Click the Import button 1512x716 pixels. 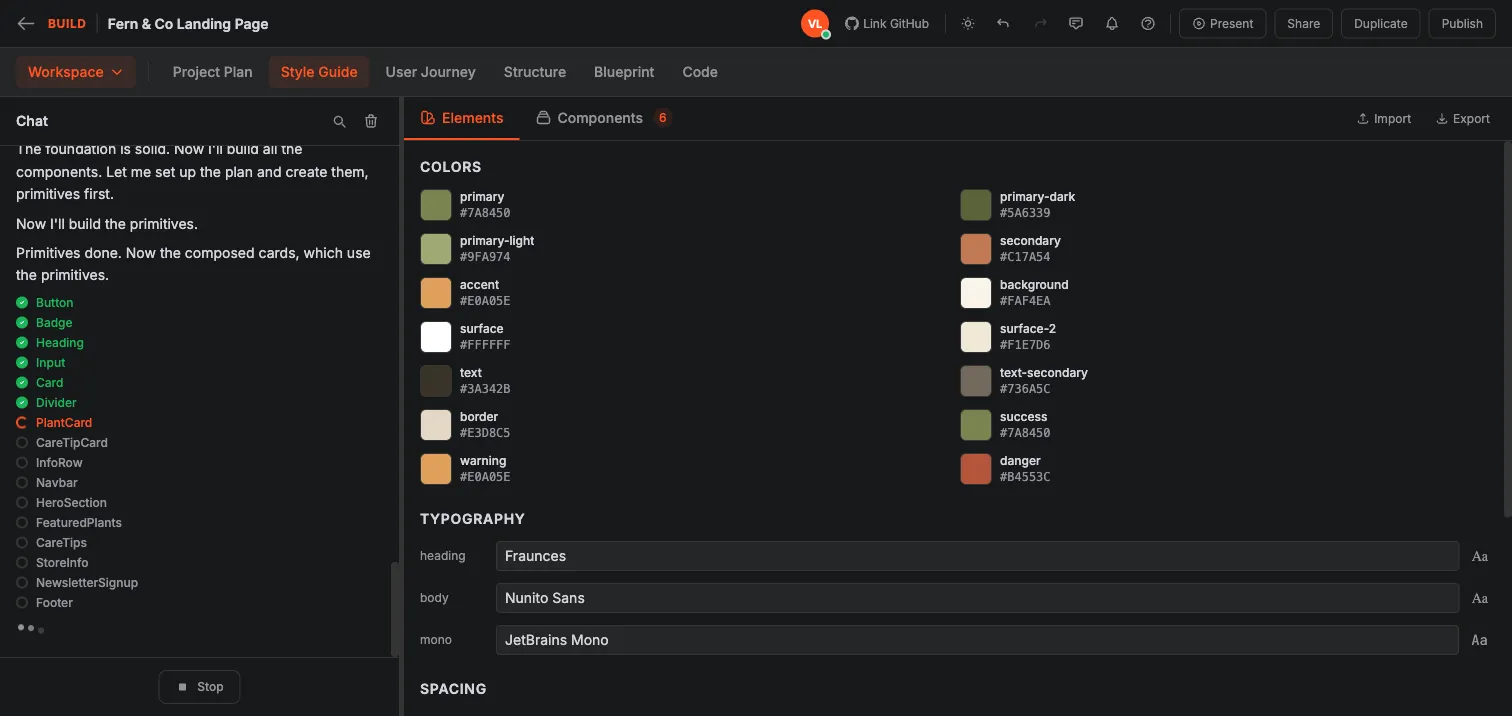pos(1384,118)
